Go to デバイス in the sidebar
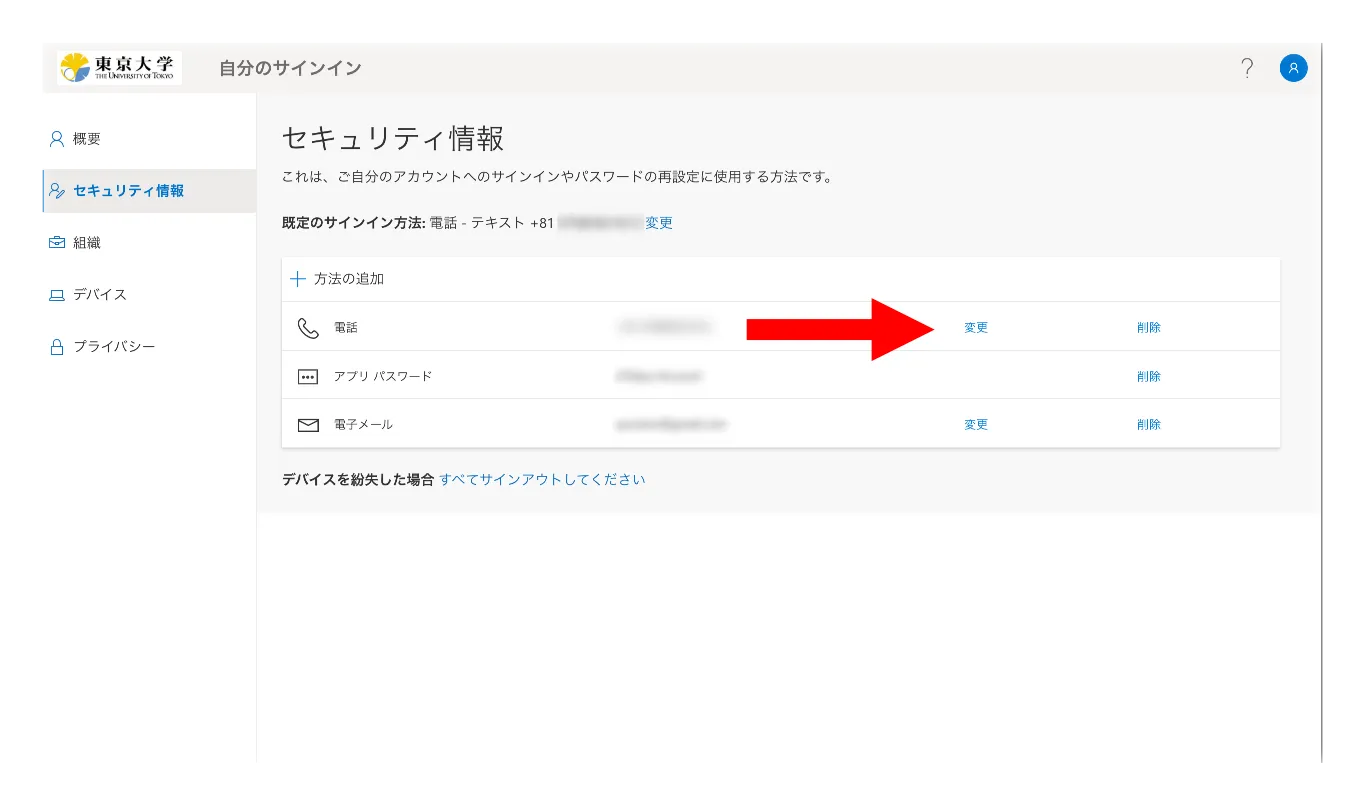1365x805 pixels. coord(99,295)
